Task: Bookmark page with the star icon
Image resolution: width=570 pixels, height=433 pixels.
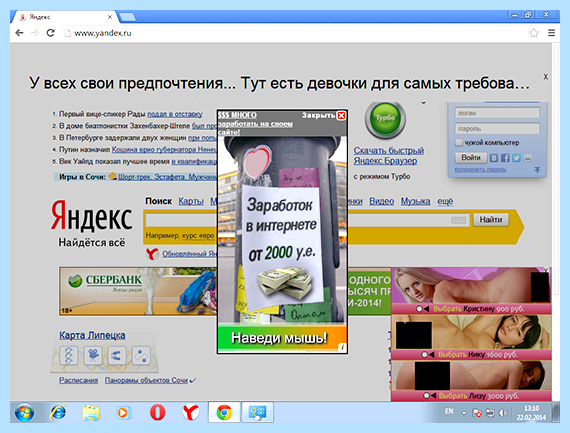Action: (x=534, y=33)
